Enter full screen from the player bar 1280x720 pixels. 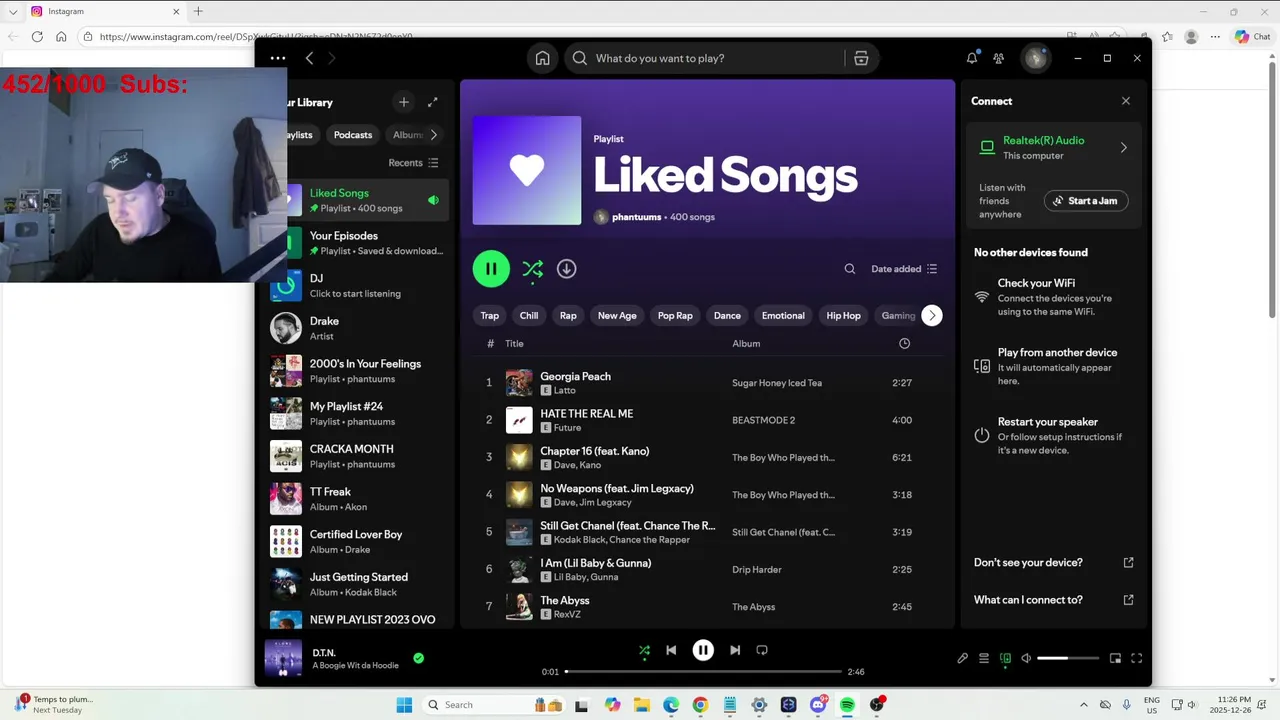pyautogui.click(x=1136, y=658)
